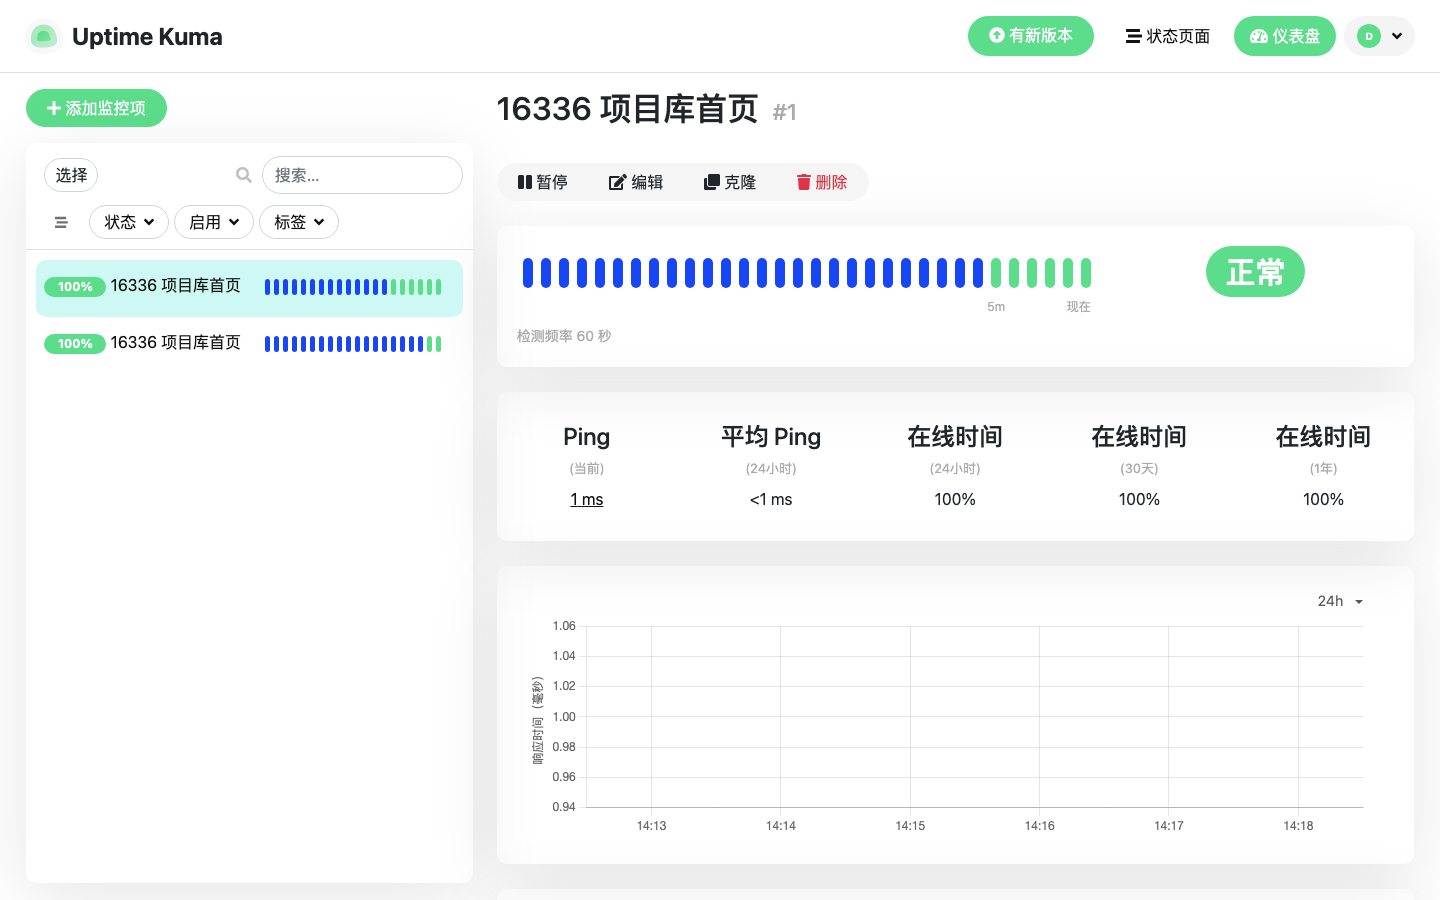The width and height of the screenshot is (1440, 900).
Task: Click the 16336 项目库首页 page heading
Action: (627, 109)
